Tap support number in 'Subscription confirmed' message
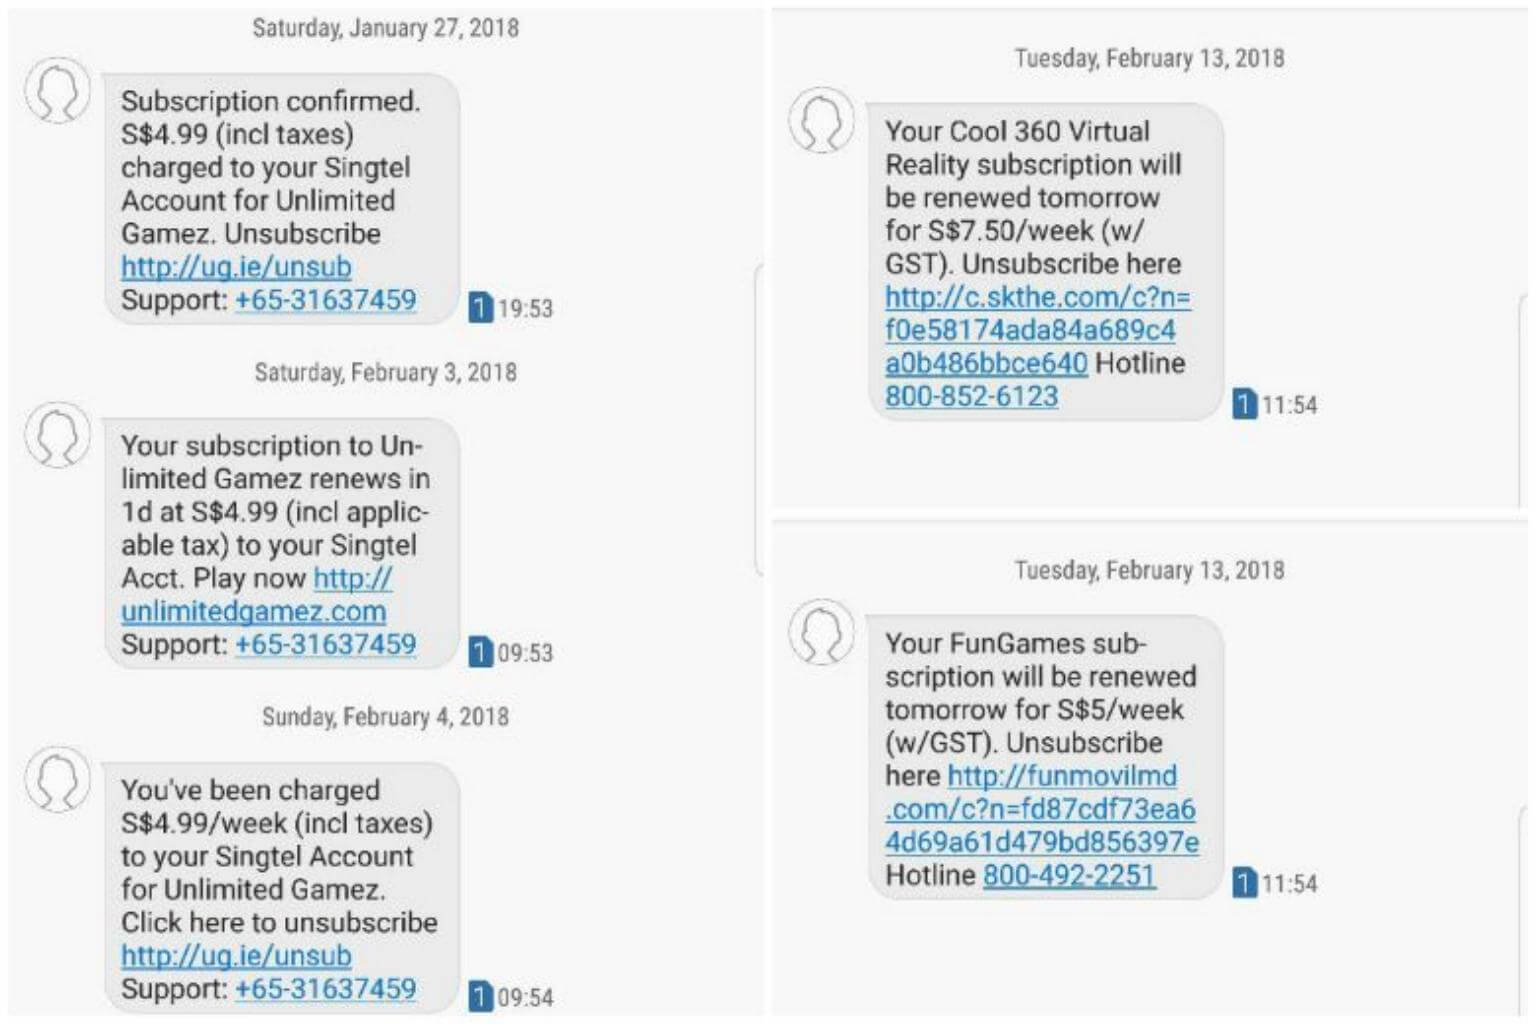Screen dimensions: 1536x1024 (325, 300)
